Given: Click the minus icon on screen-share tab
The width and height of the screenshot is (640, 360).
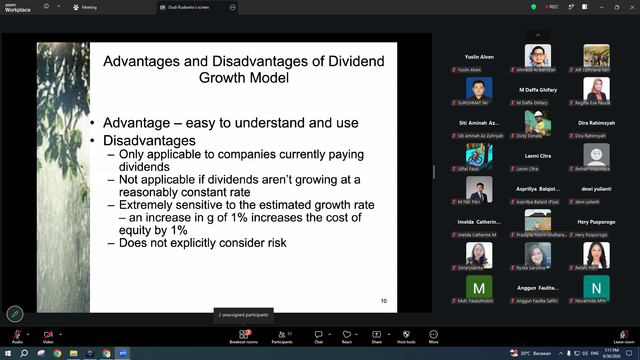Looking at the screenshot, I should click(x=233, y=7).
